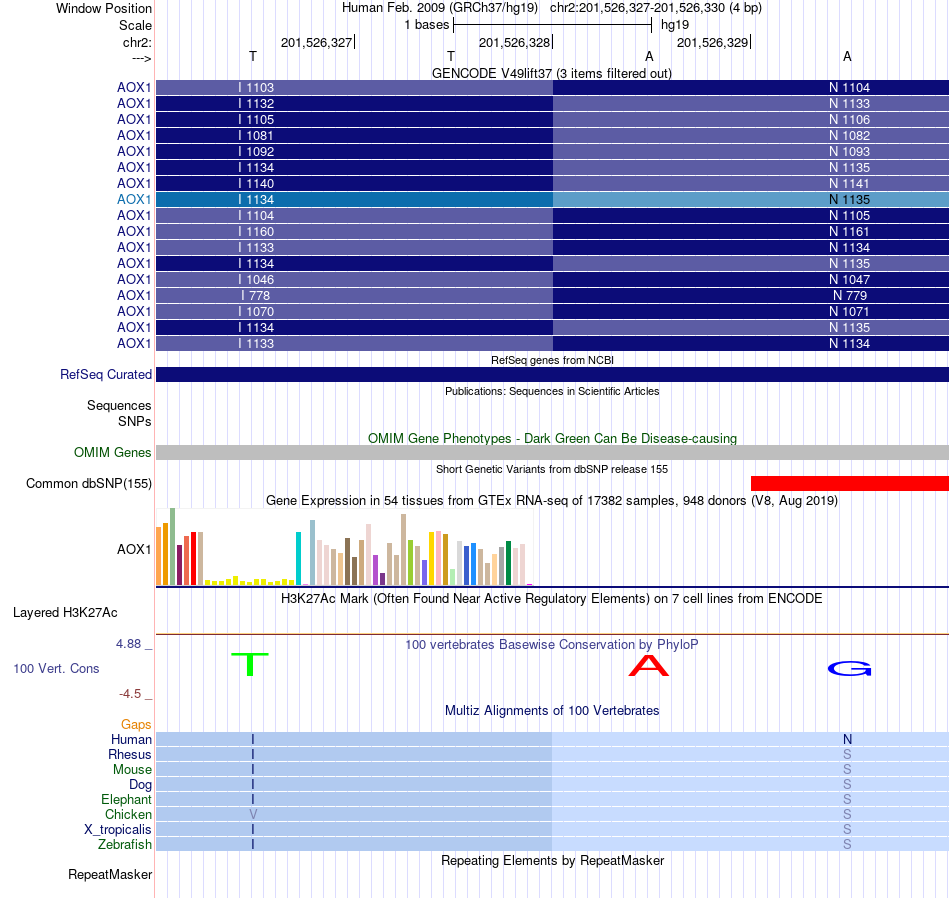Click the Window Position label

click(x=104, y=8)
